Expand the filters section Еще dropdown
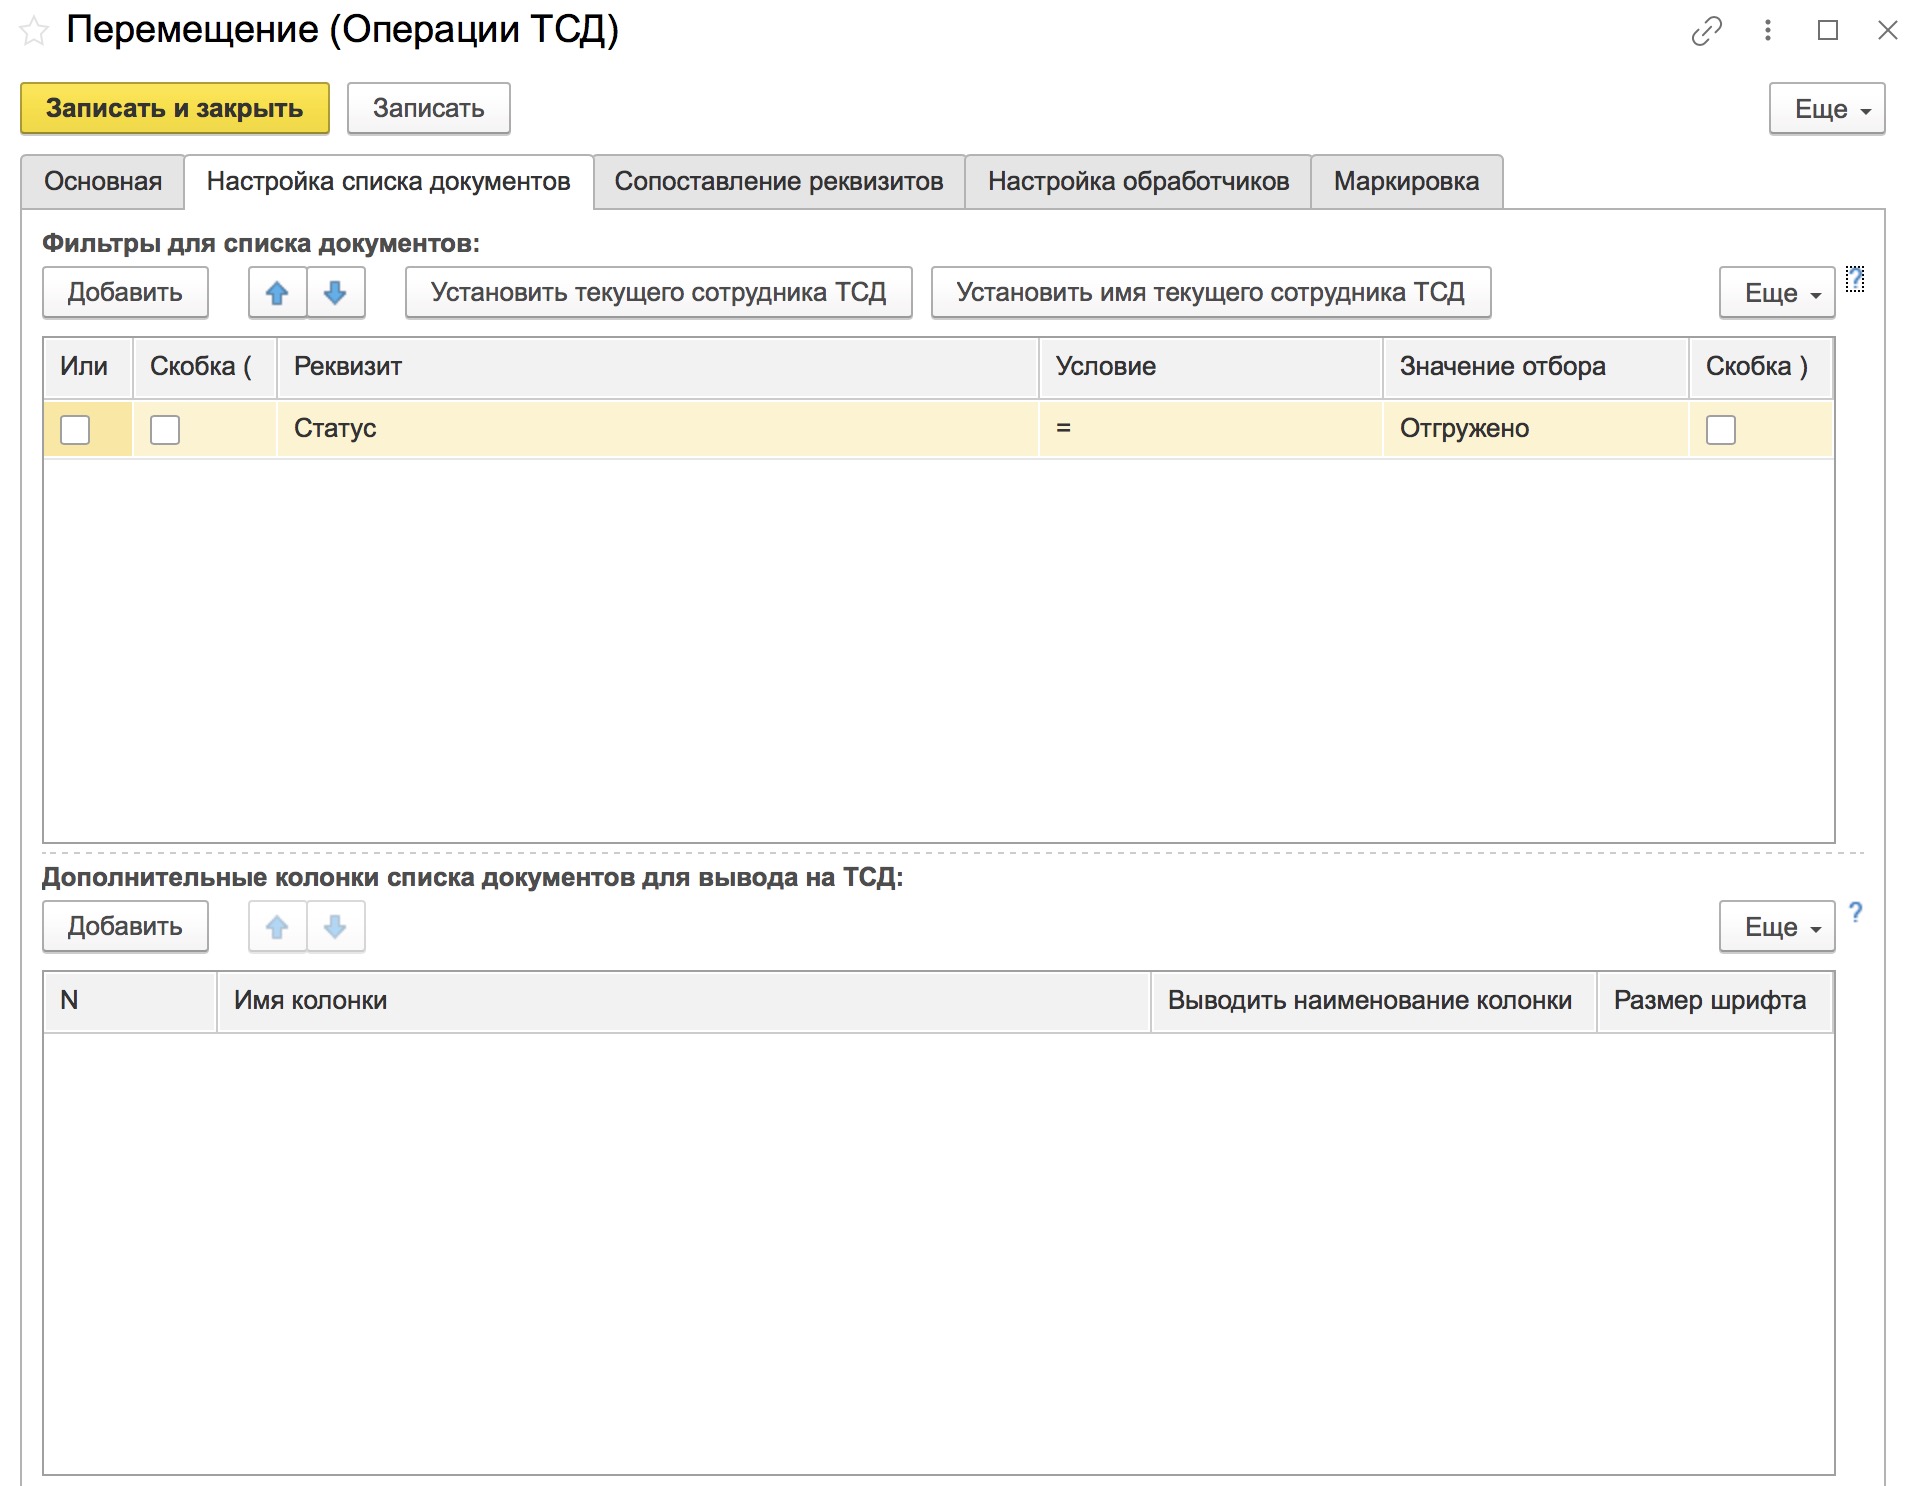 pyautogui.click(x=1777, y=293)
